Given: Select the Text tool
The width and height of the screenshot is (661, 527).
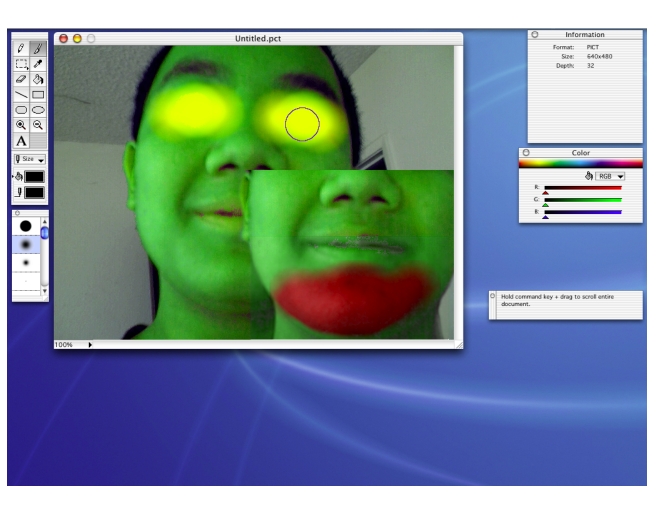Looking at the screenshot, I should (21, 141).
